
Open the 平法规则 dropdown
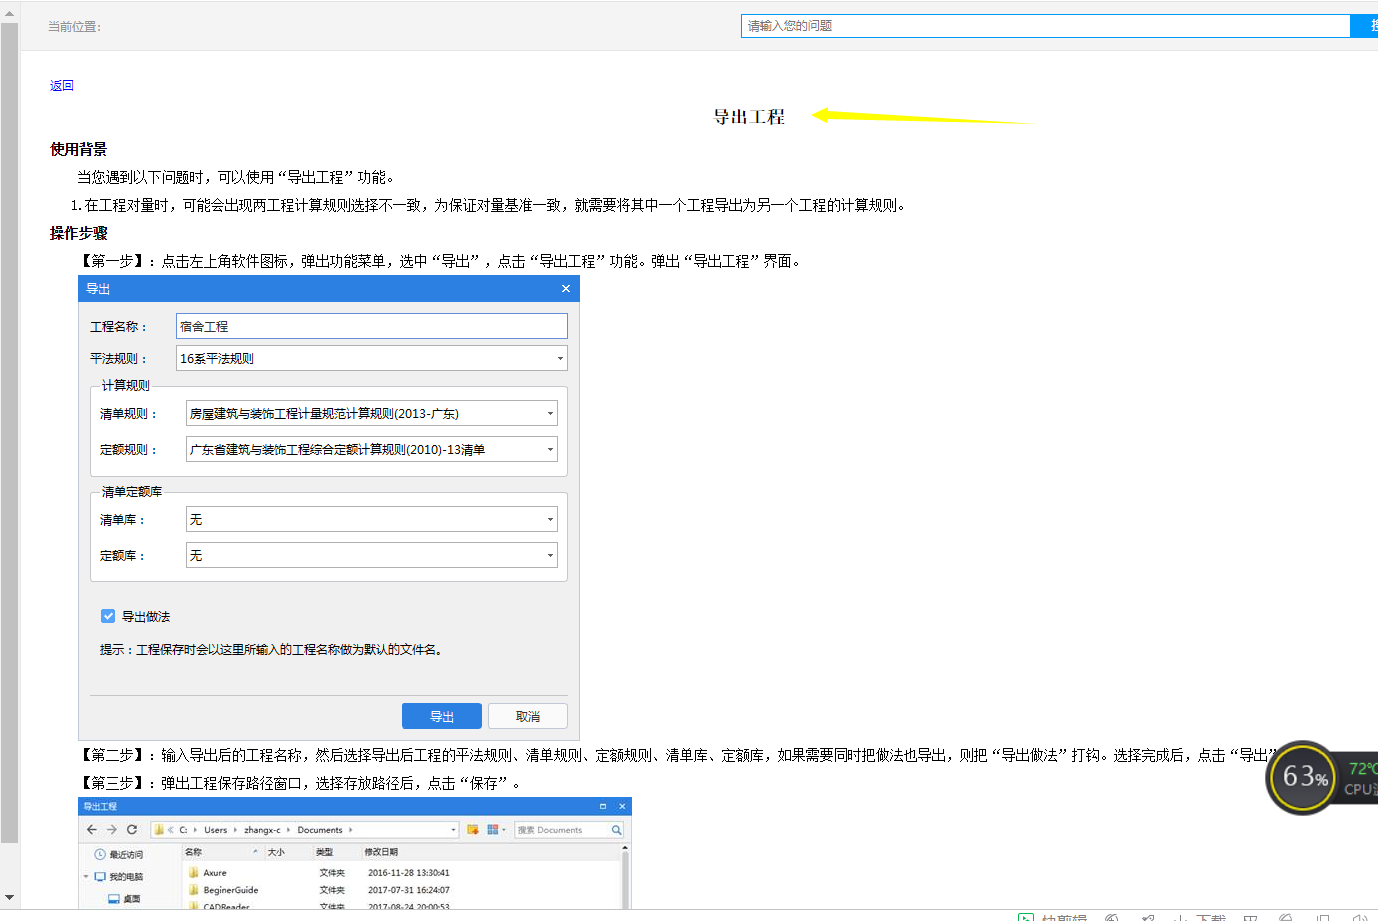[x=371, y=358]
